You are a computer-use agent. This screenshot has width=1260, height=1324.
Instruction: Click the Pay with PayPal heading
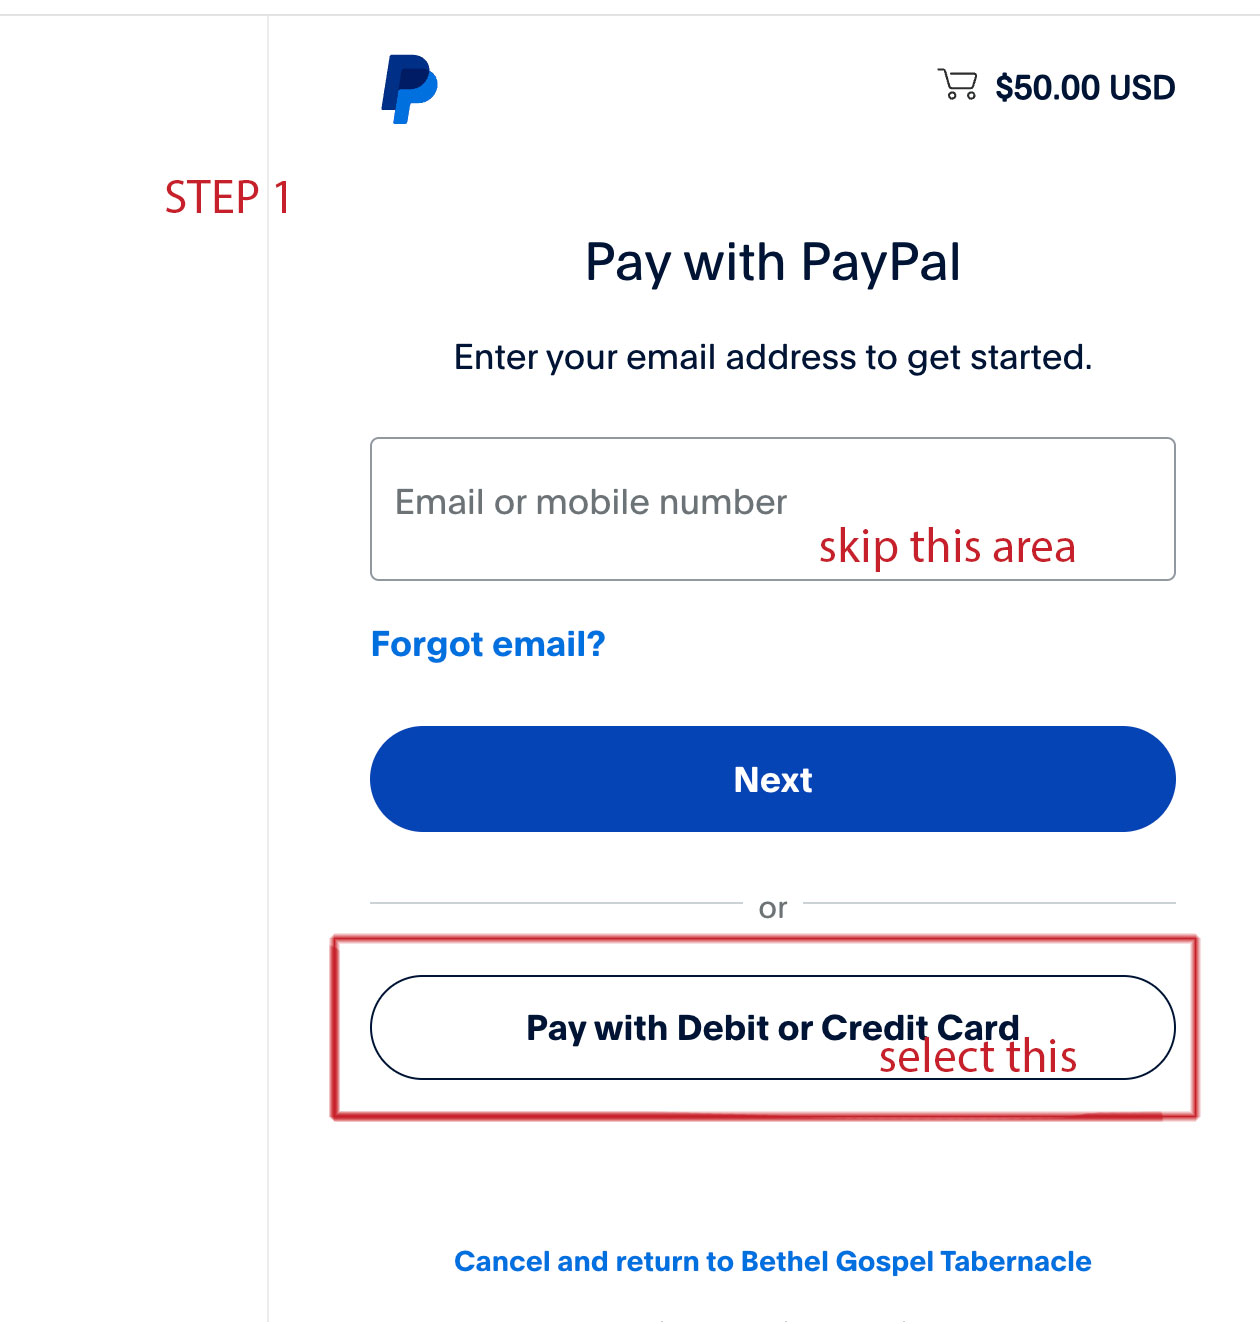point(772,262)
